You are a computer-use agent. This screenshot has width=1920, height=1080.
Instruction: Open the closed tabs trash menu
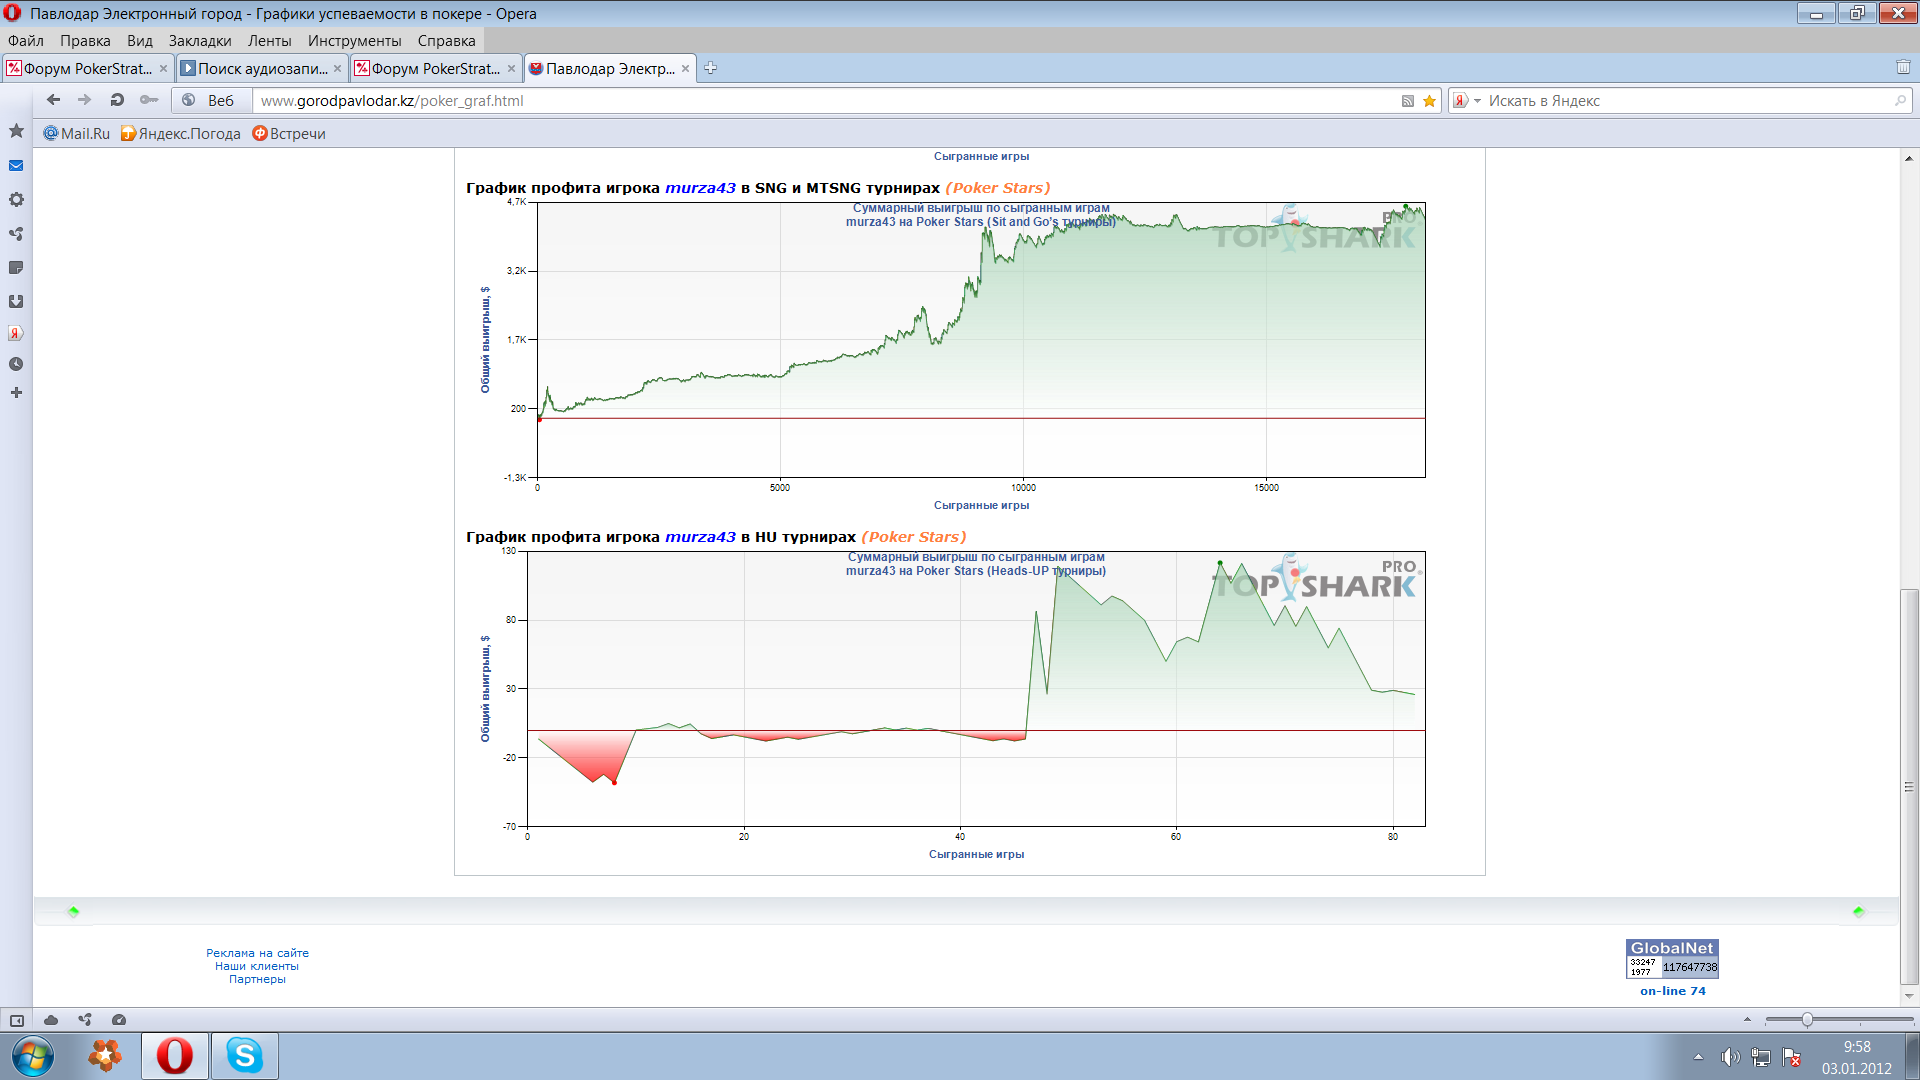pos(1903,68)
